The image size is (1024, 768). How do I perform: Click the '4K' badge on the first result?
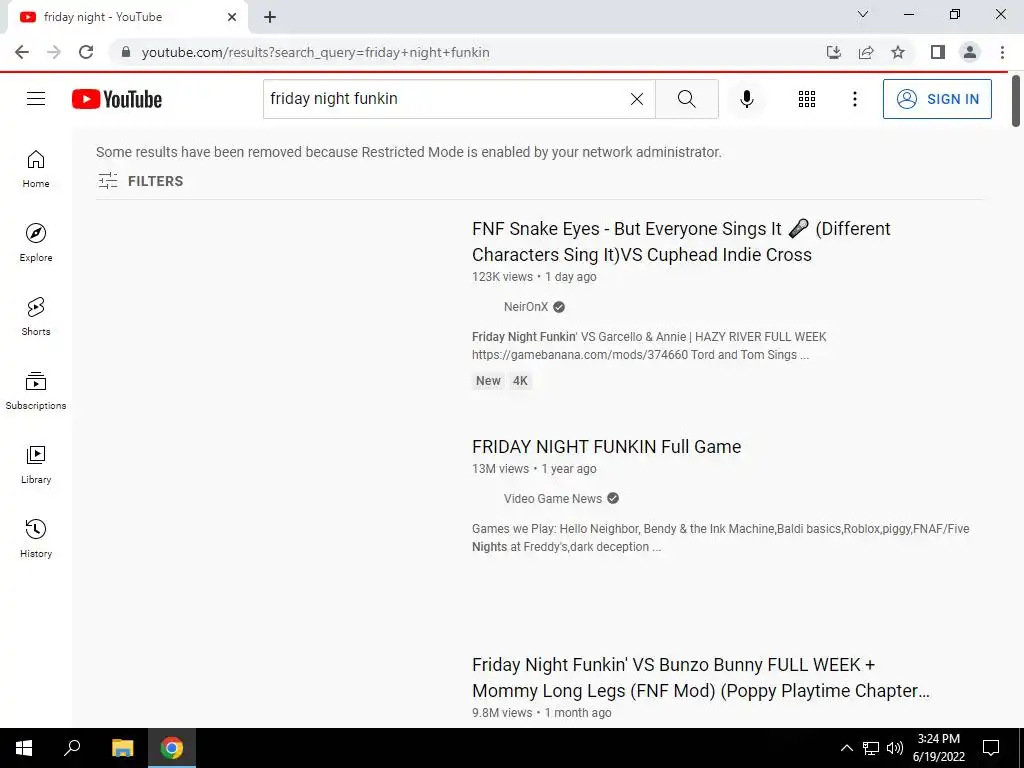tap(520, 381)
